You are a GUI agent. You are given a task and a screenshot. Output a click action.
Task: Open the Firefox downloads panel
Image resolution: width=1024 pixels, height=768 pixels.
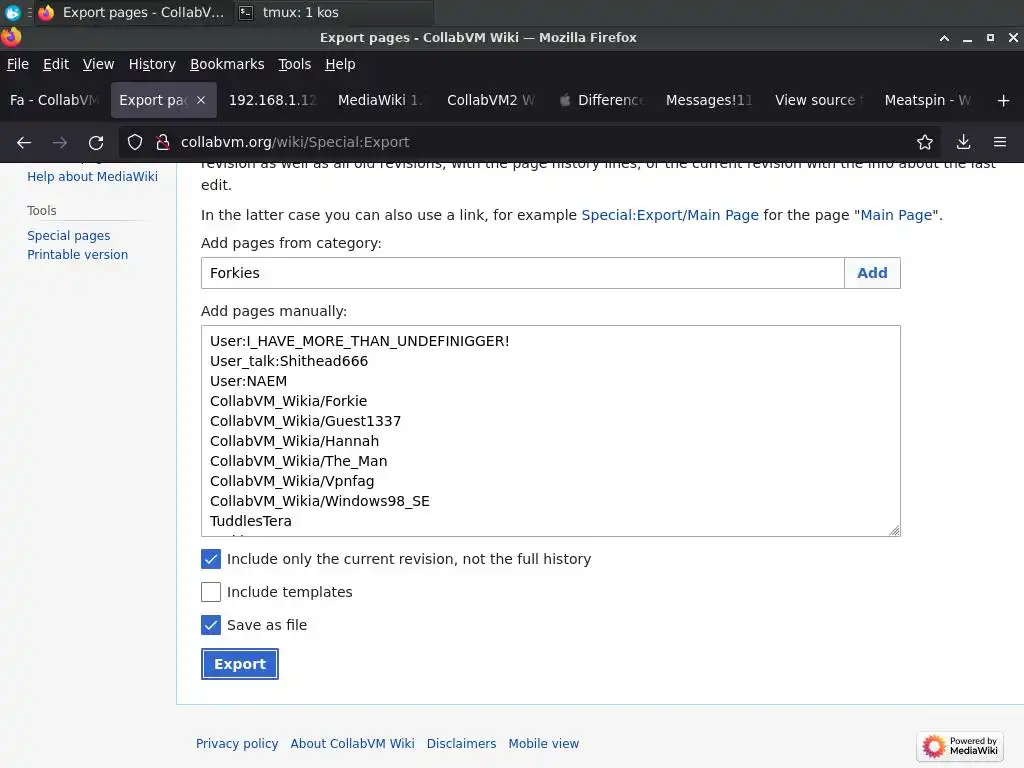(963, 142)
